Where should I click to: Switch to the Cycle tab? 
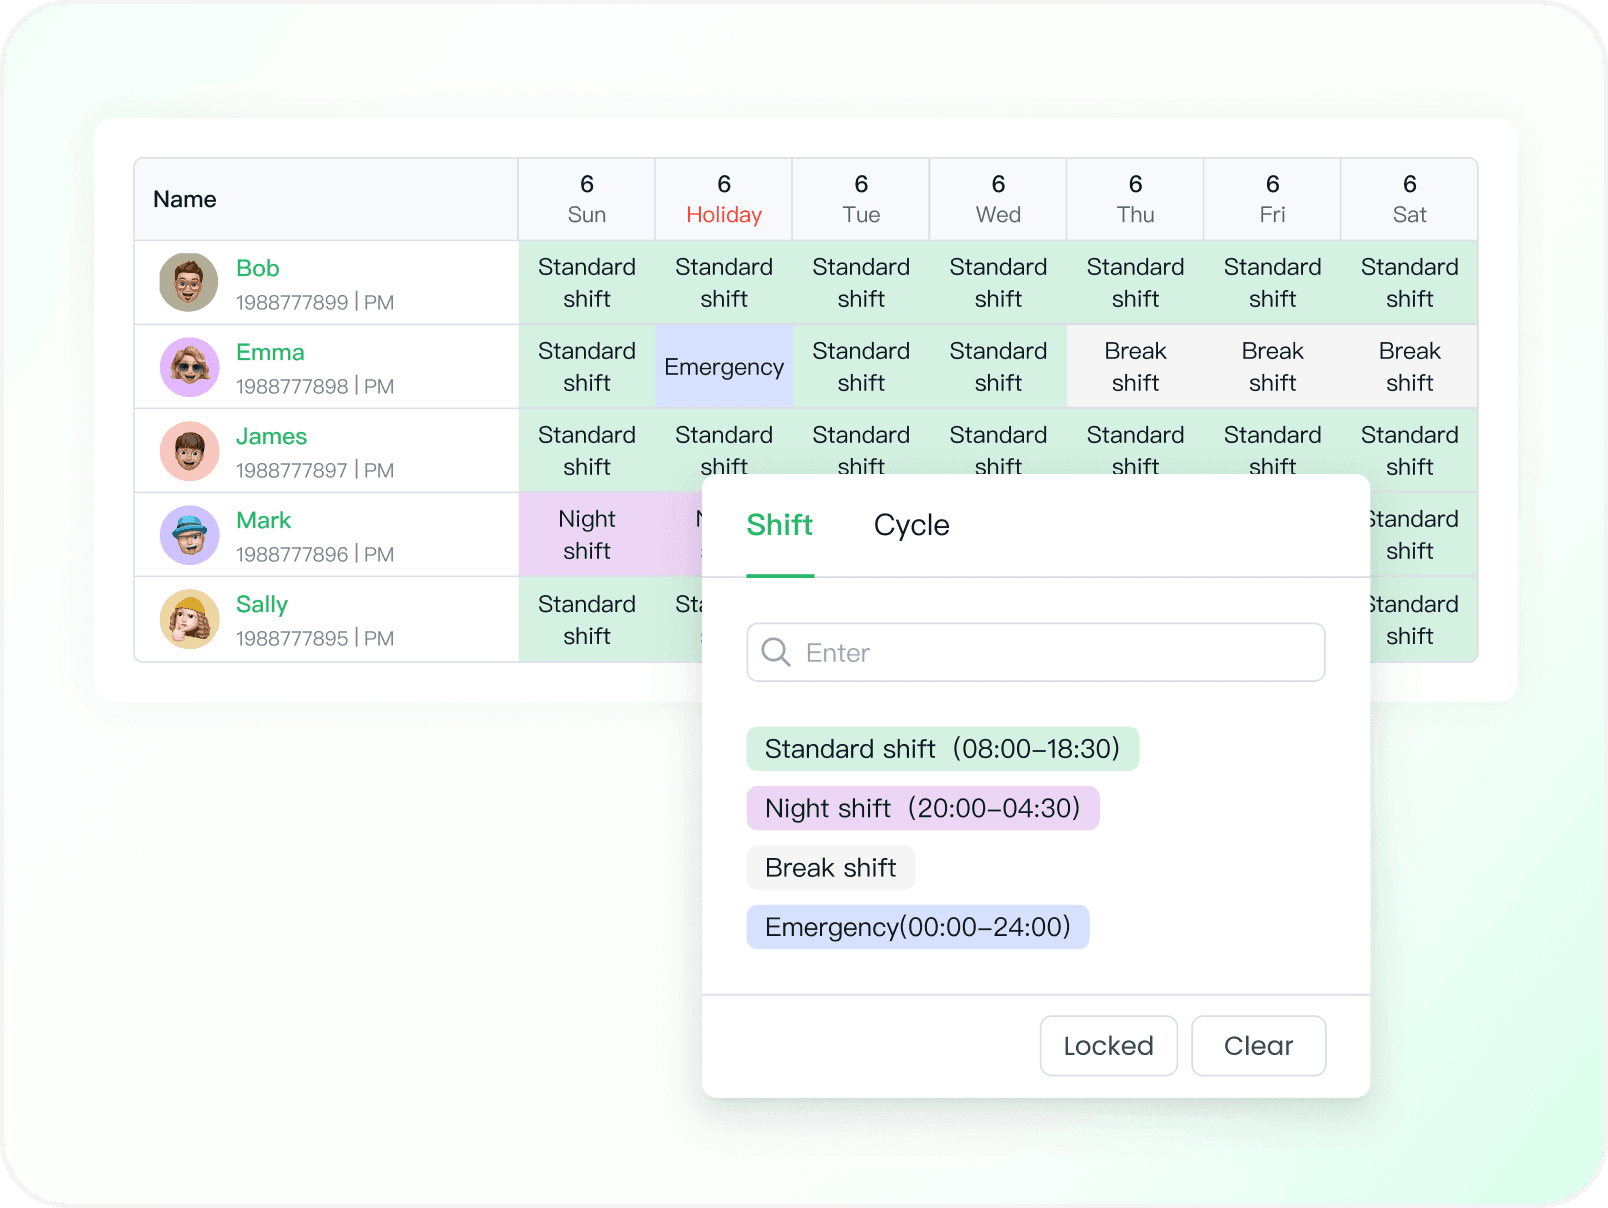point(911,525)
